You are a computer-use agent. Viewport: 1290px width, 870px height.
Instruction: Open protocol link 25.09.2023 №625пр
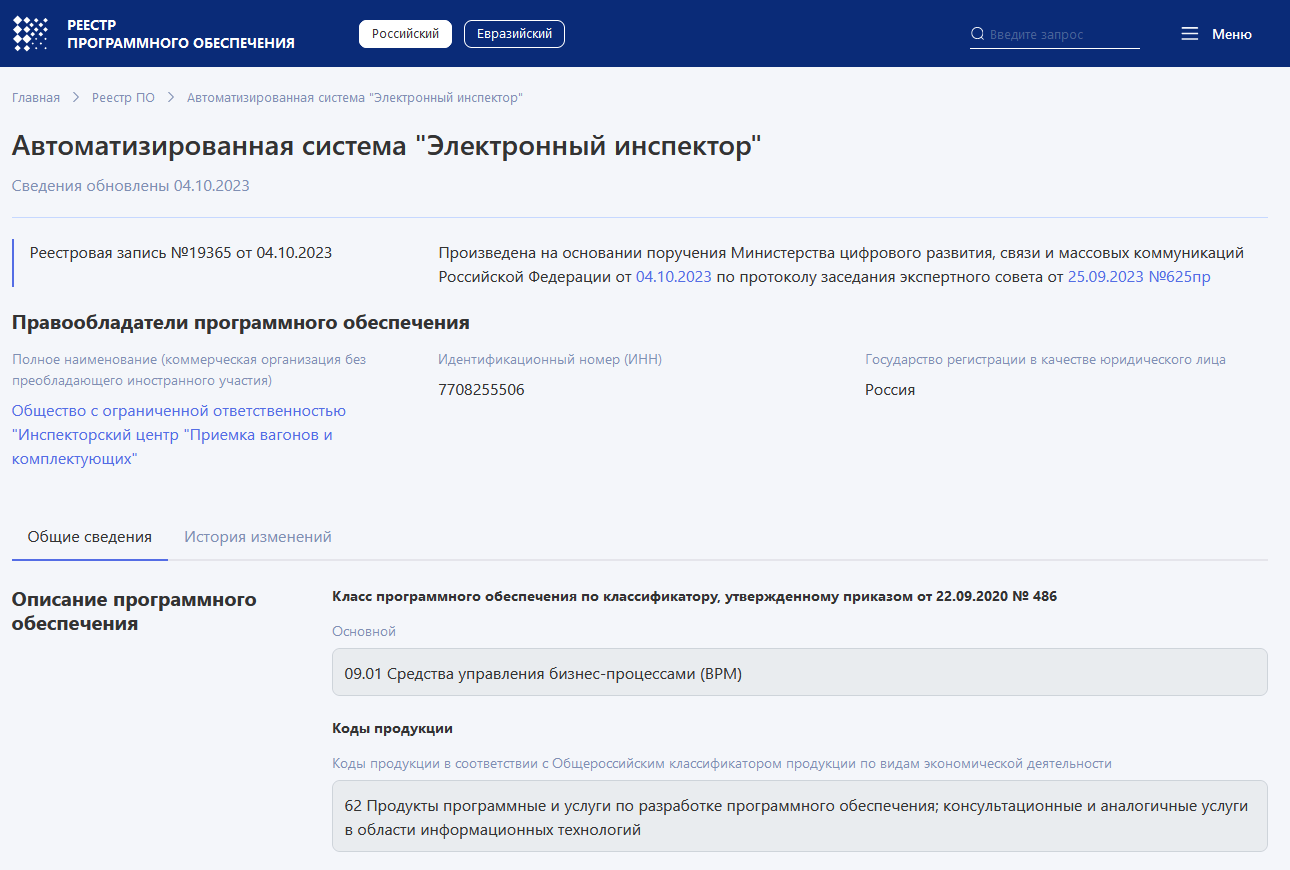[1139, 277]
